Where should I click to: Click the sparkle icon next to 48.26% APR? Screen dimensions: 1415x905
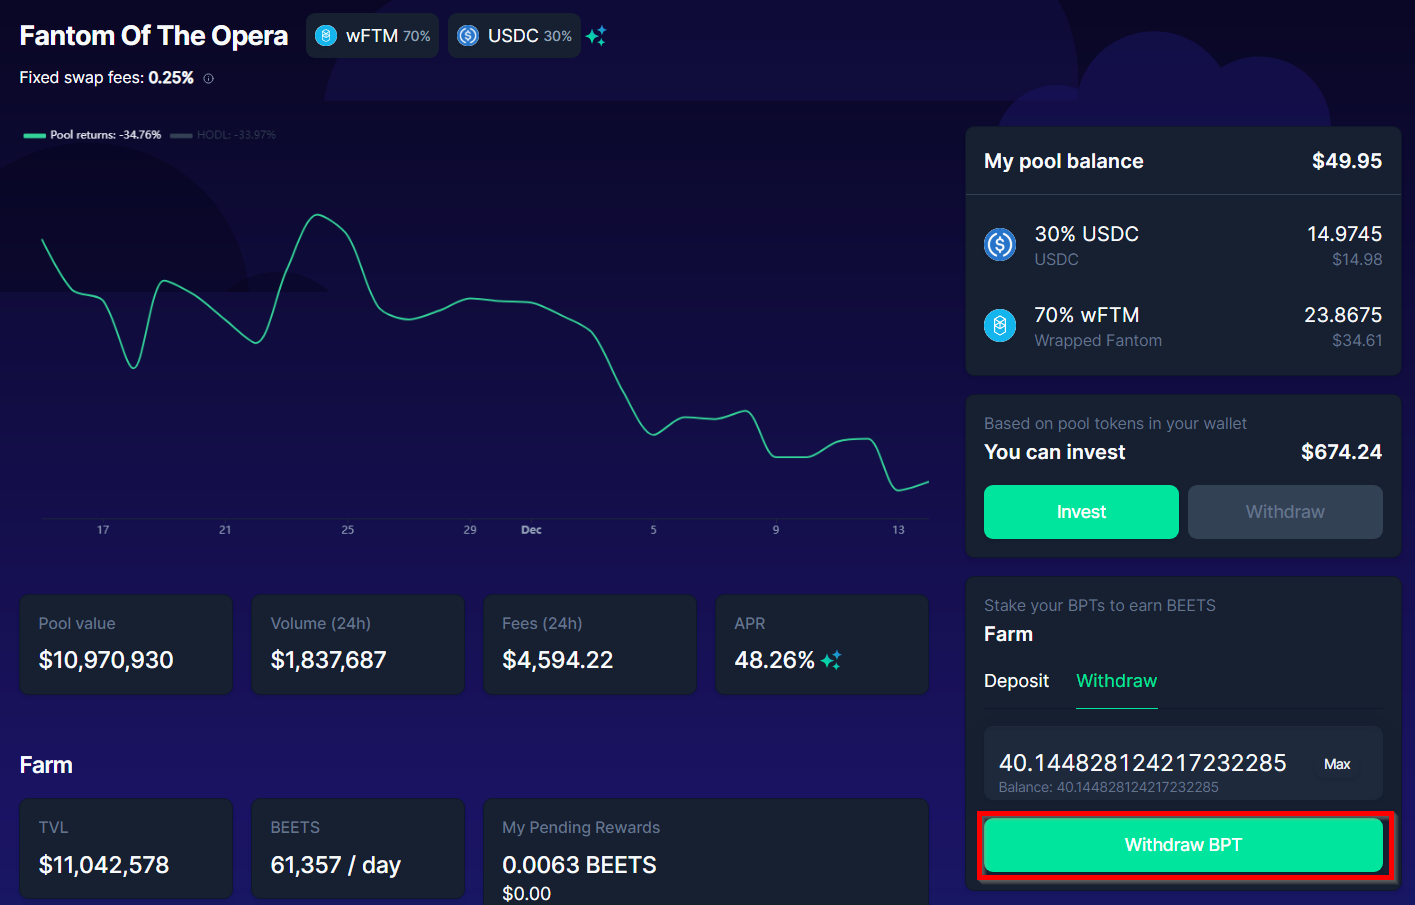831,660
